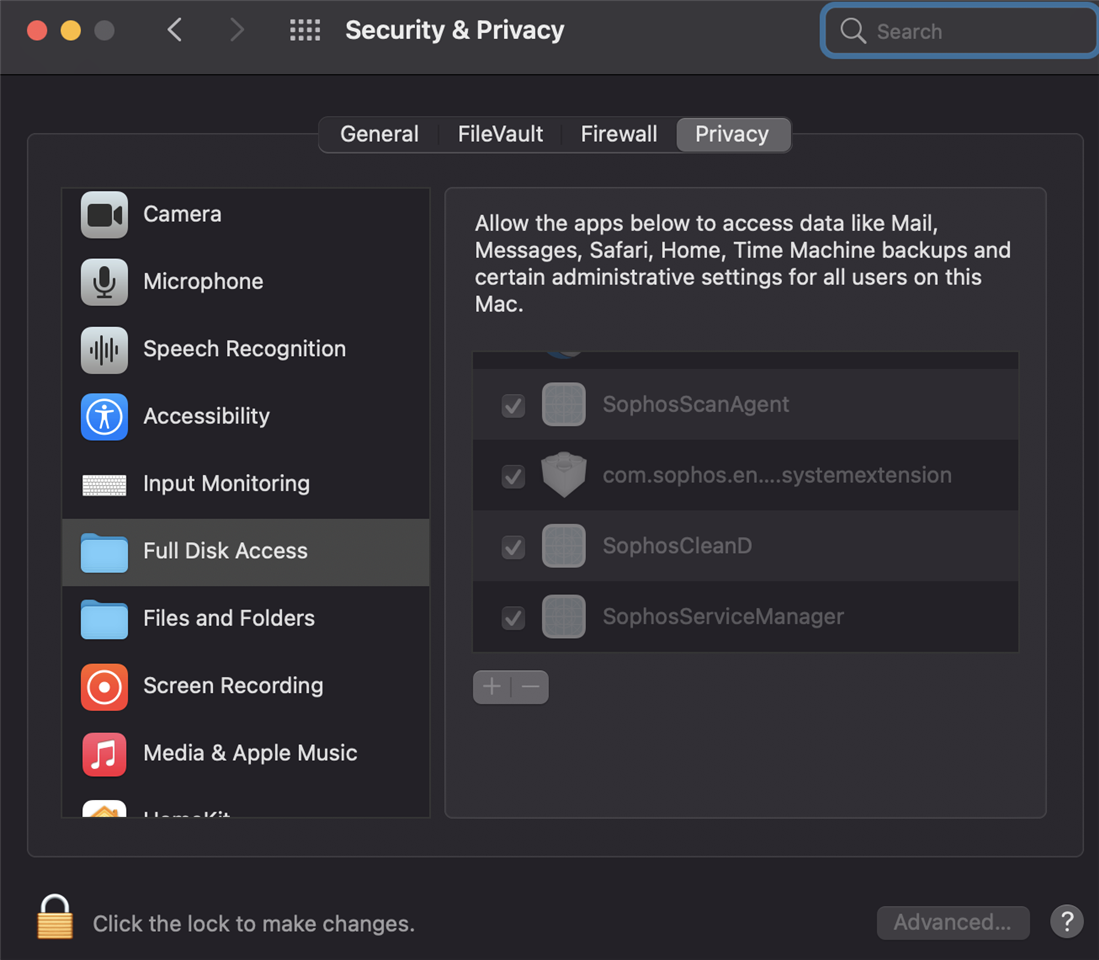Click the SophosScanAgent app icon
The image size is (1099, 960).
click(564, 404)
